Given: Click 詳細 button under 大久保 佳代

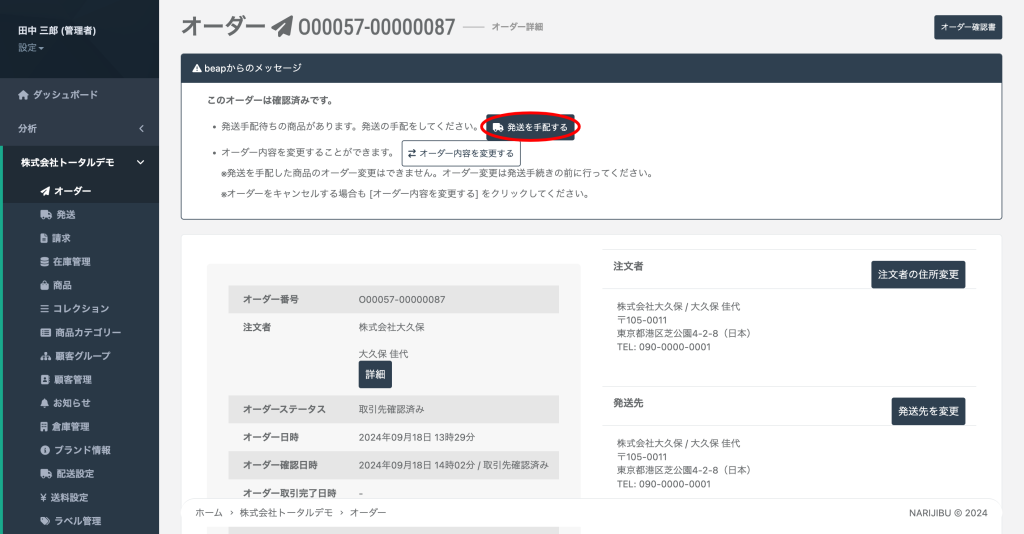Looking at the screenshot, I should click(375, 374).
